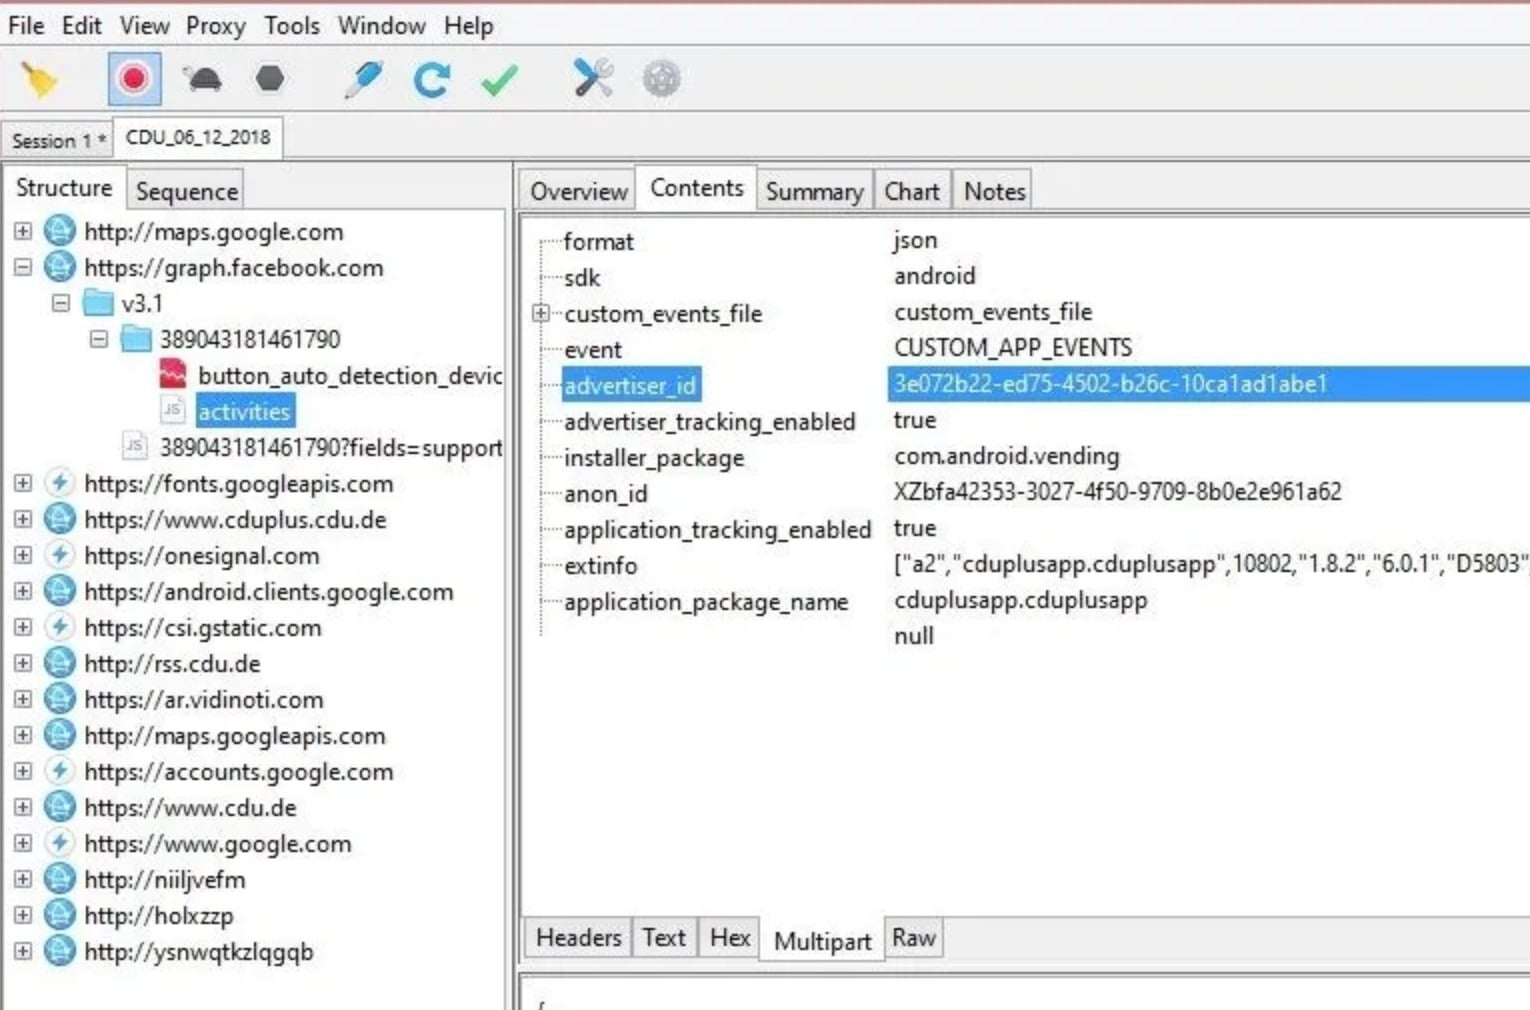The height and width of the screenshot is (1010, 1530).
Task: Open the Edit menu
Action: 81,25
